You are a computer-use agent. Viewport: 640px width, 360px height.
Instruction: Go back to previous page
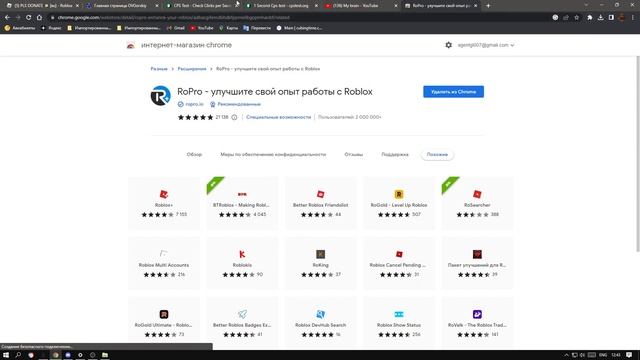coord(7,18)
